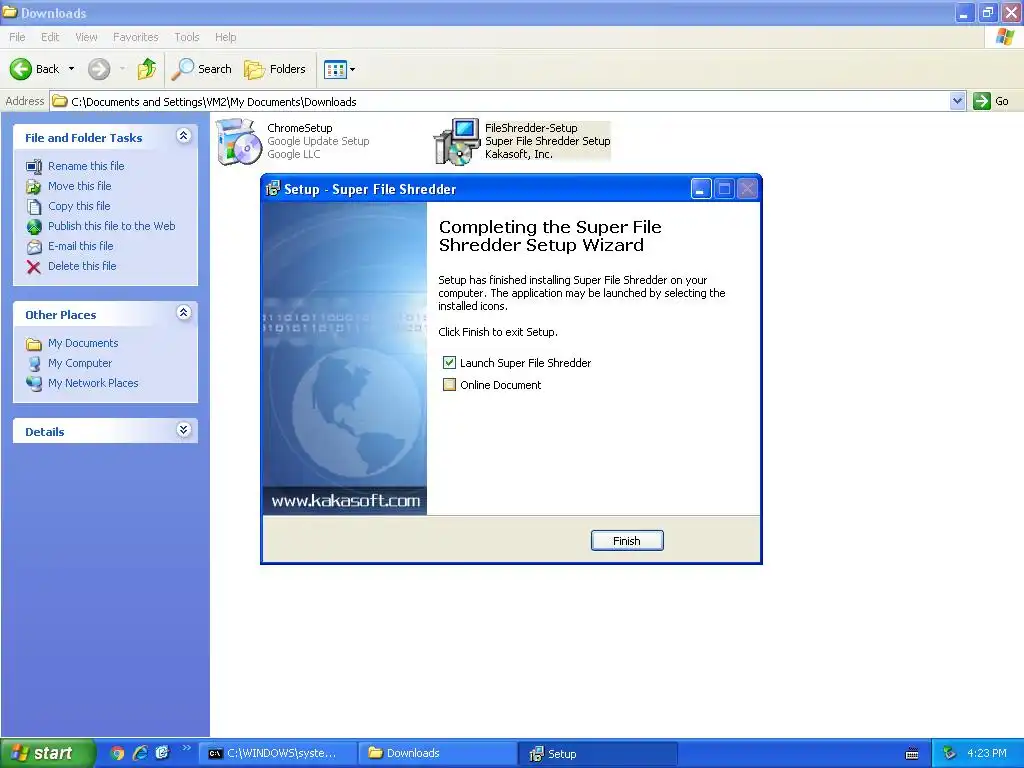Image resolution: width=1024 pixels, height=768 pixels.
Task: Open the Help menu
Action: click(x=225, y=37)
